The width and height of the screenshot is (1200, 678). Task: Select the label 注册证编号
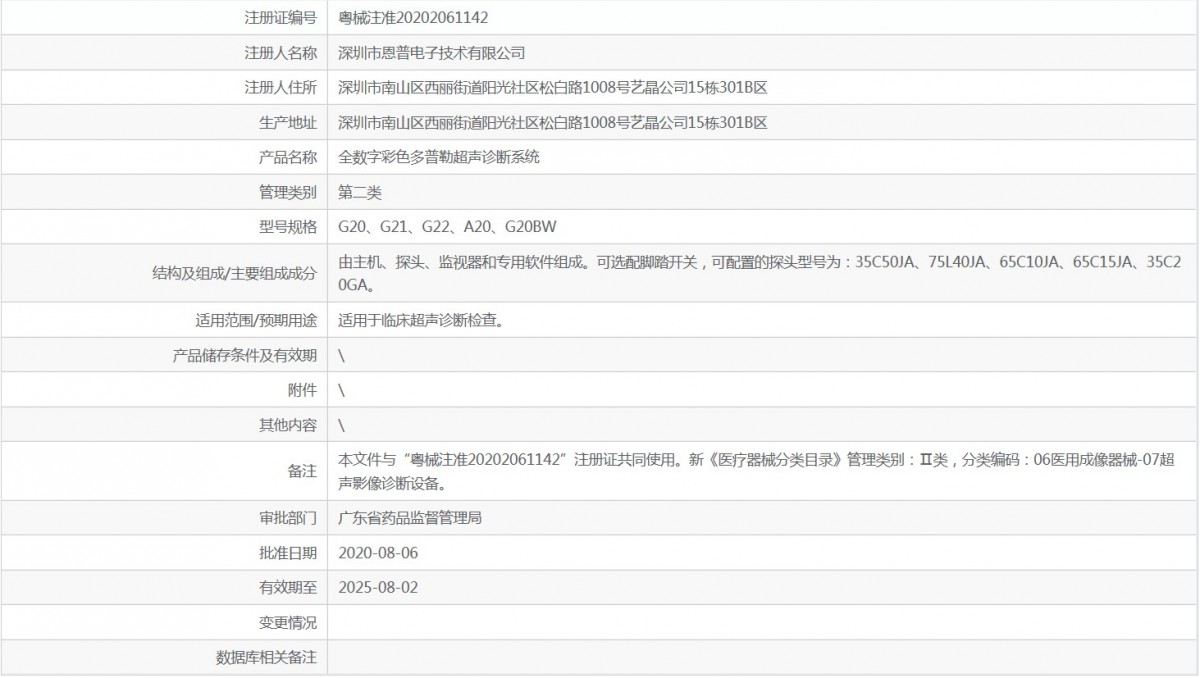click(280, 18)
